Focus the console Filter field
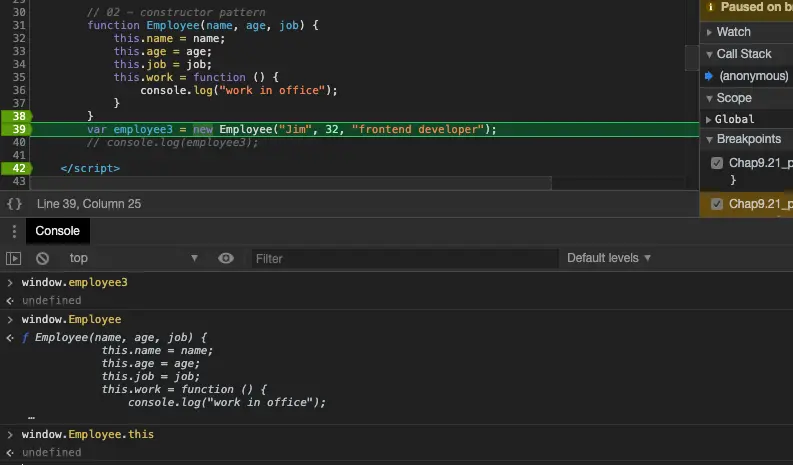This screenshot has height=465, width=793. tap(405, 259)
